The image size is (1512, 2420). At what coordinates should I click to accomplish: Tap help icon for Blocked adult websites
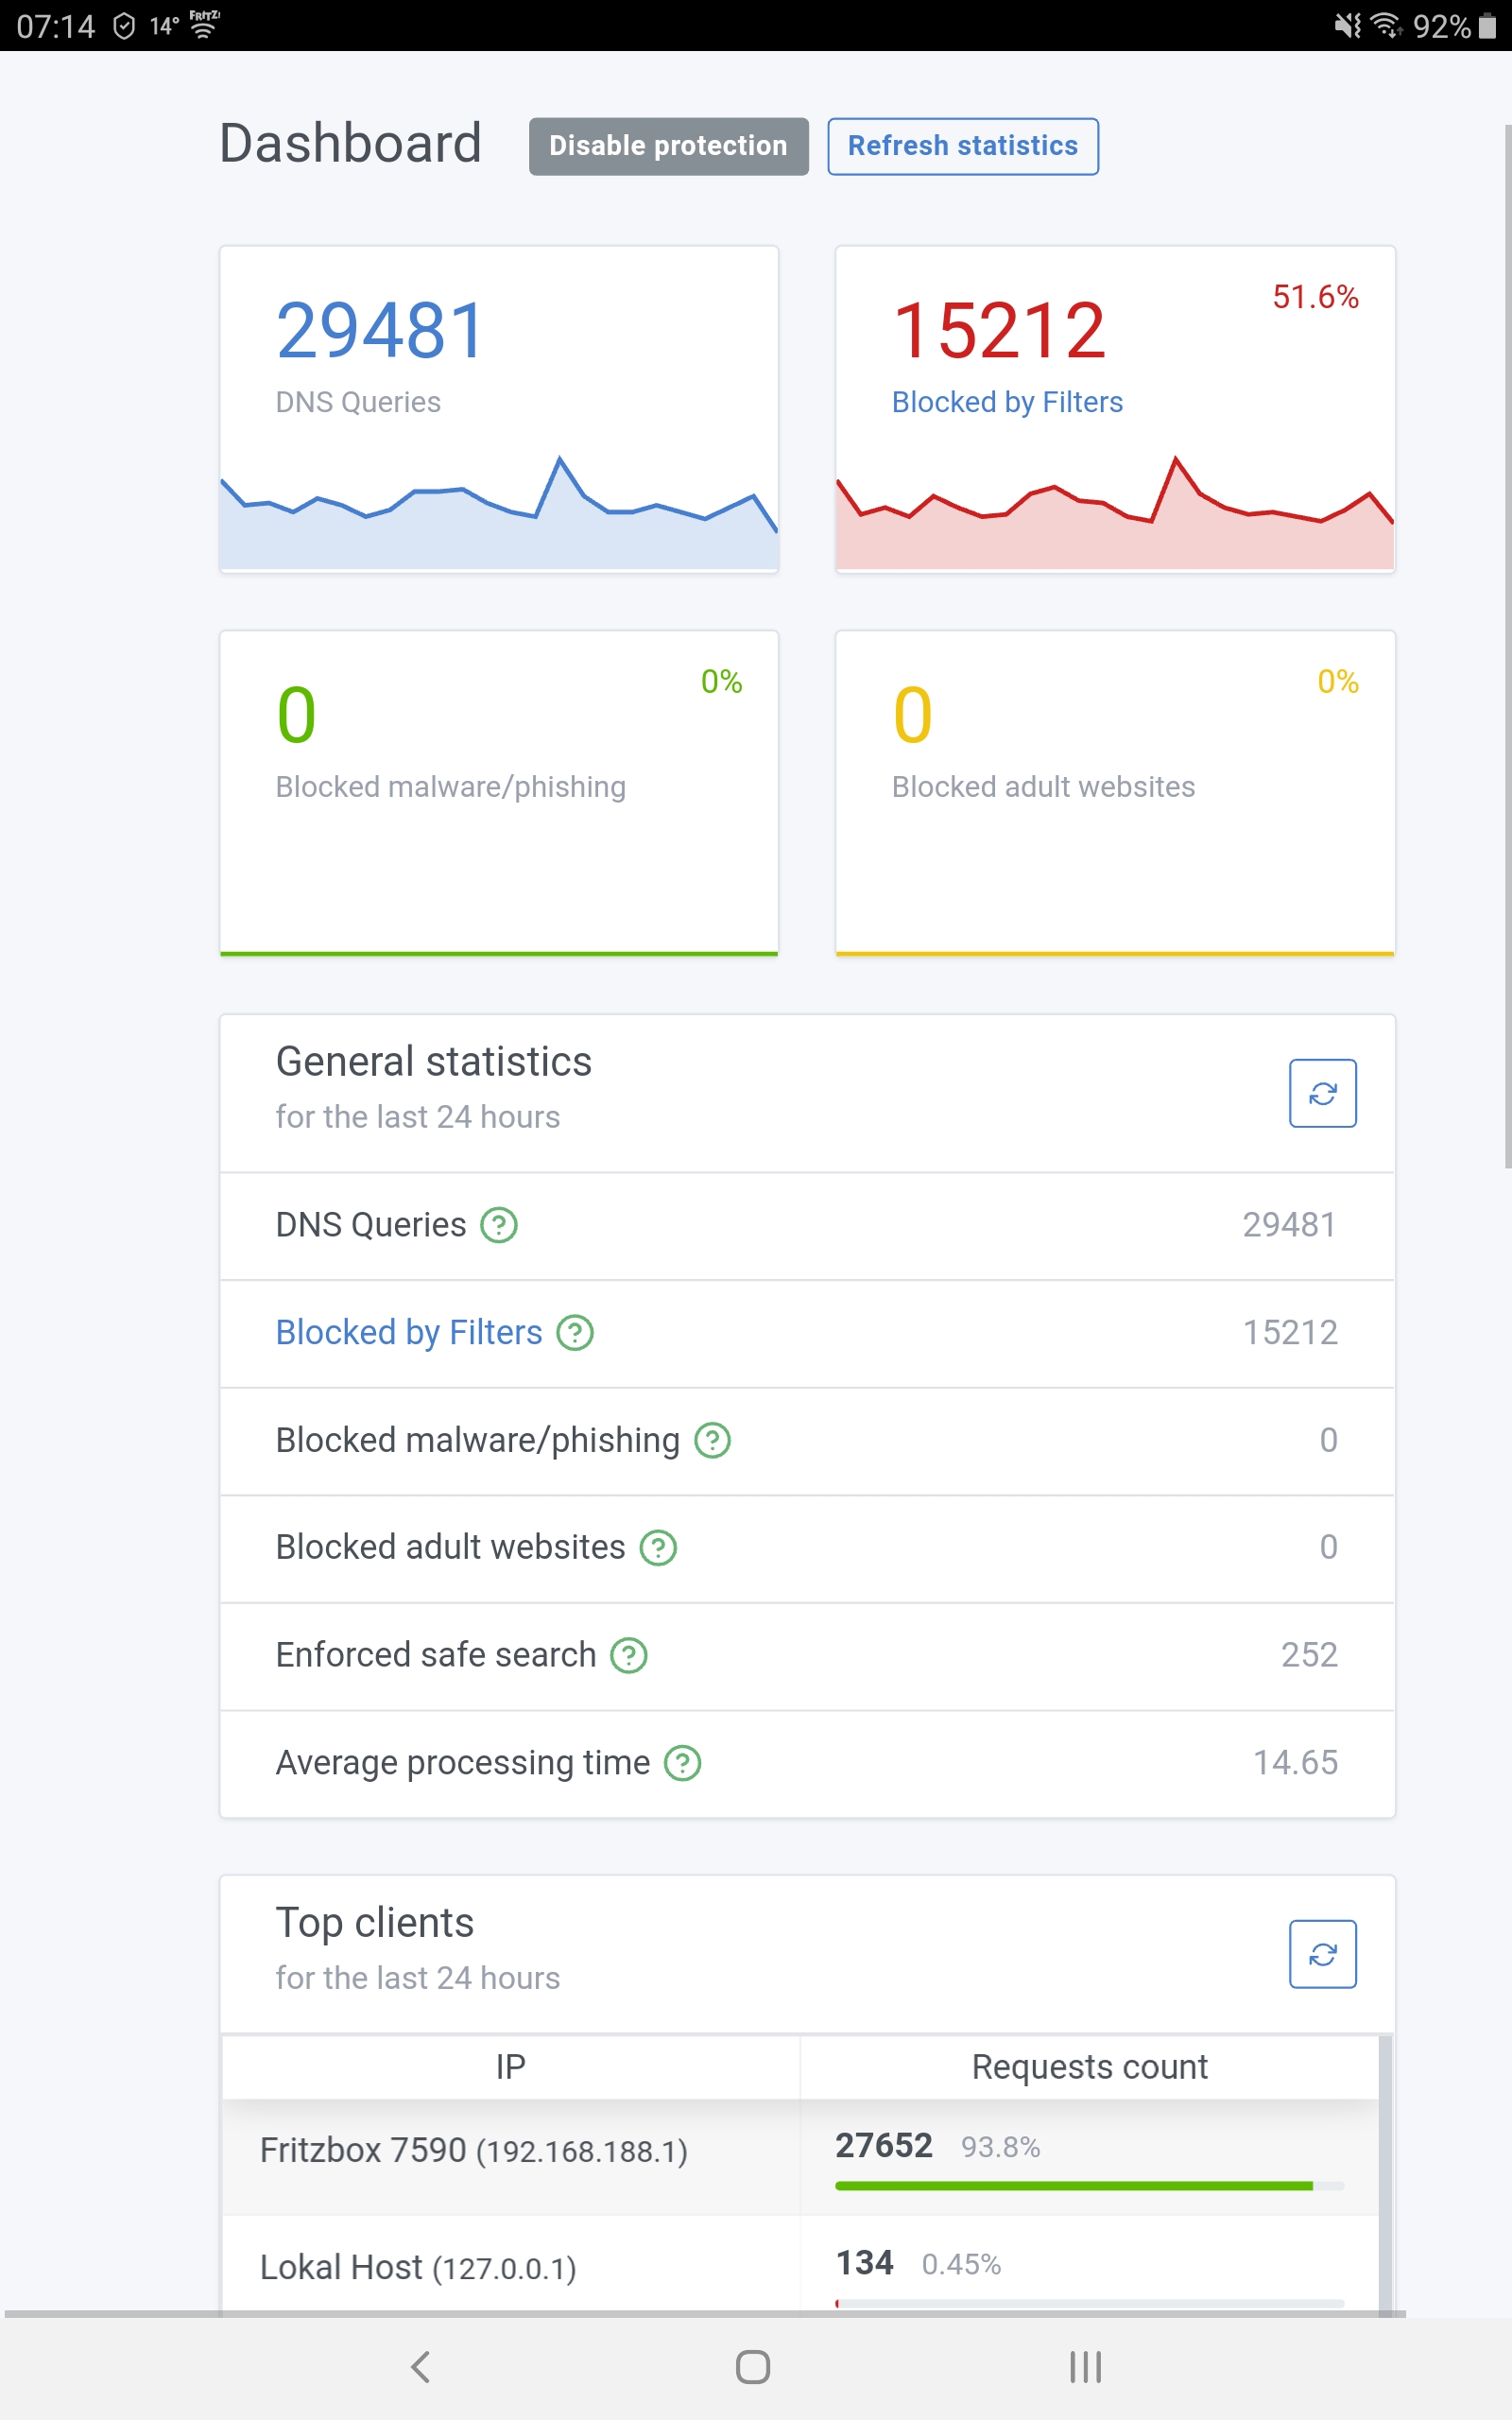click(x=658, y=1548)
